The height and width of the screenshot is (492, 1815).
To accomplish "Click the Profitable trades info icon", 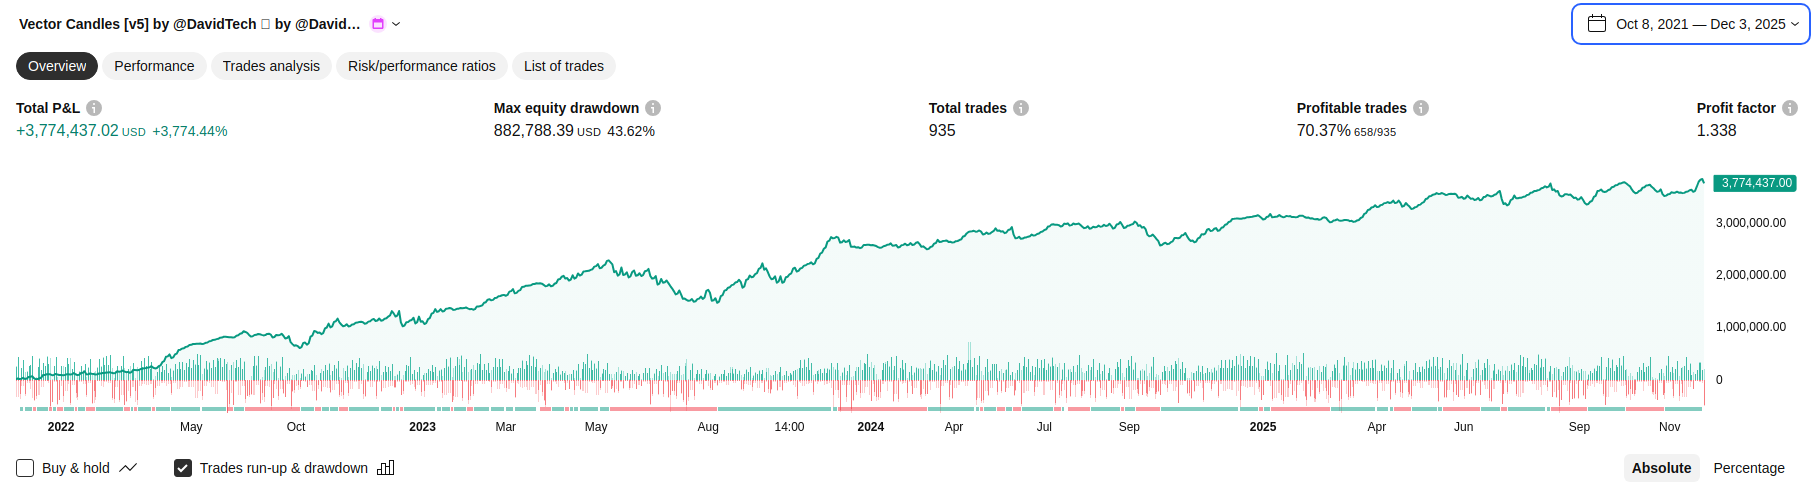I will click(x=1421, y=108).
